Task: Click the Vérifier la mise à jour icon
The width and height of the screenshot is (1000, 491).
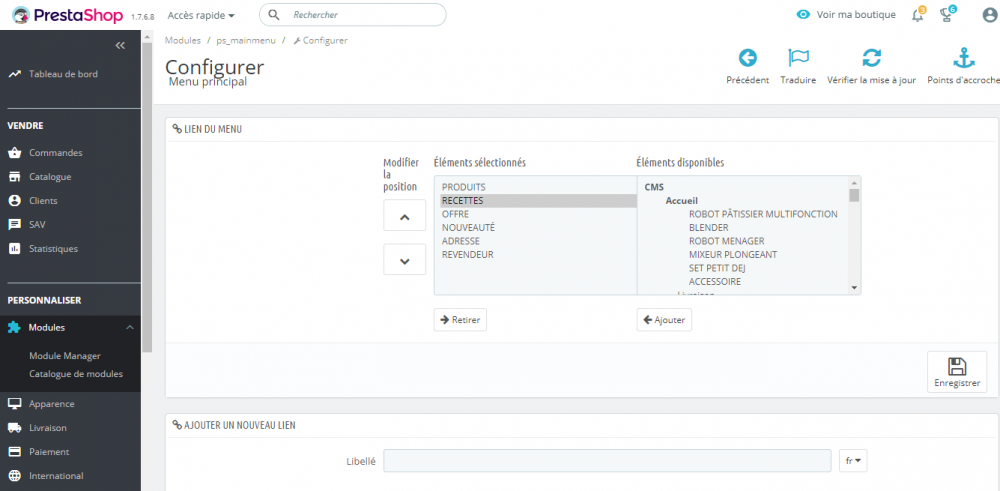Action: 871,58
